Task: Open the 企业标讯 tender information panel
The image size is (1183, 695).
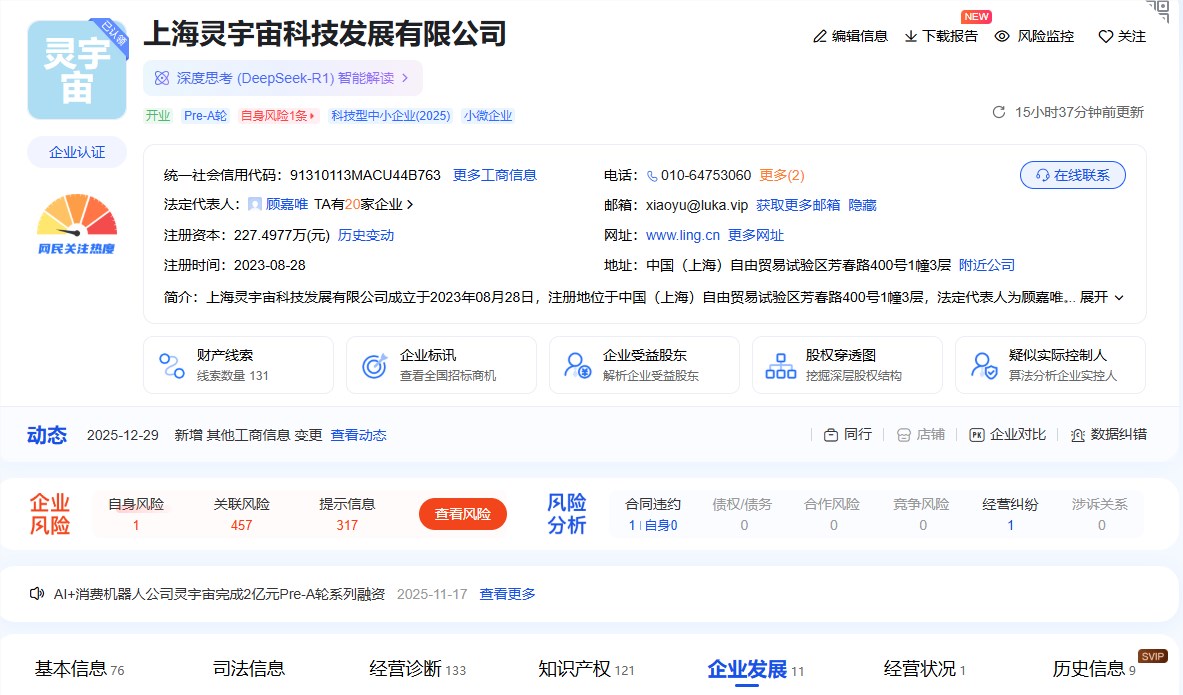Action: [441, 365]
